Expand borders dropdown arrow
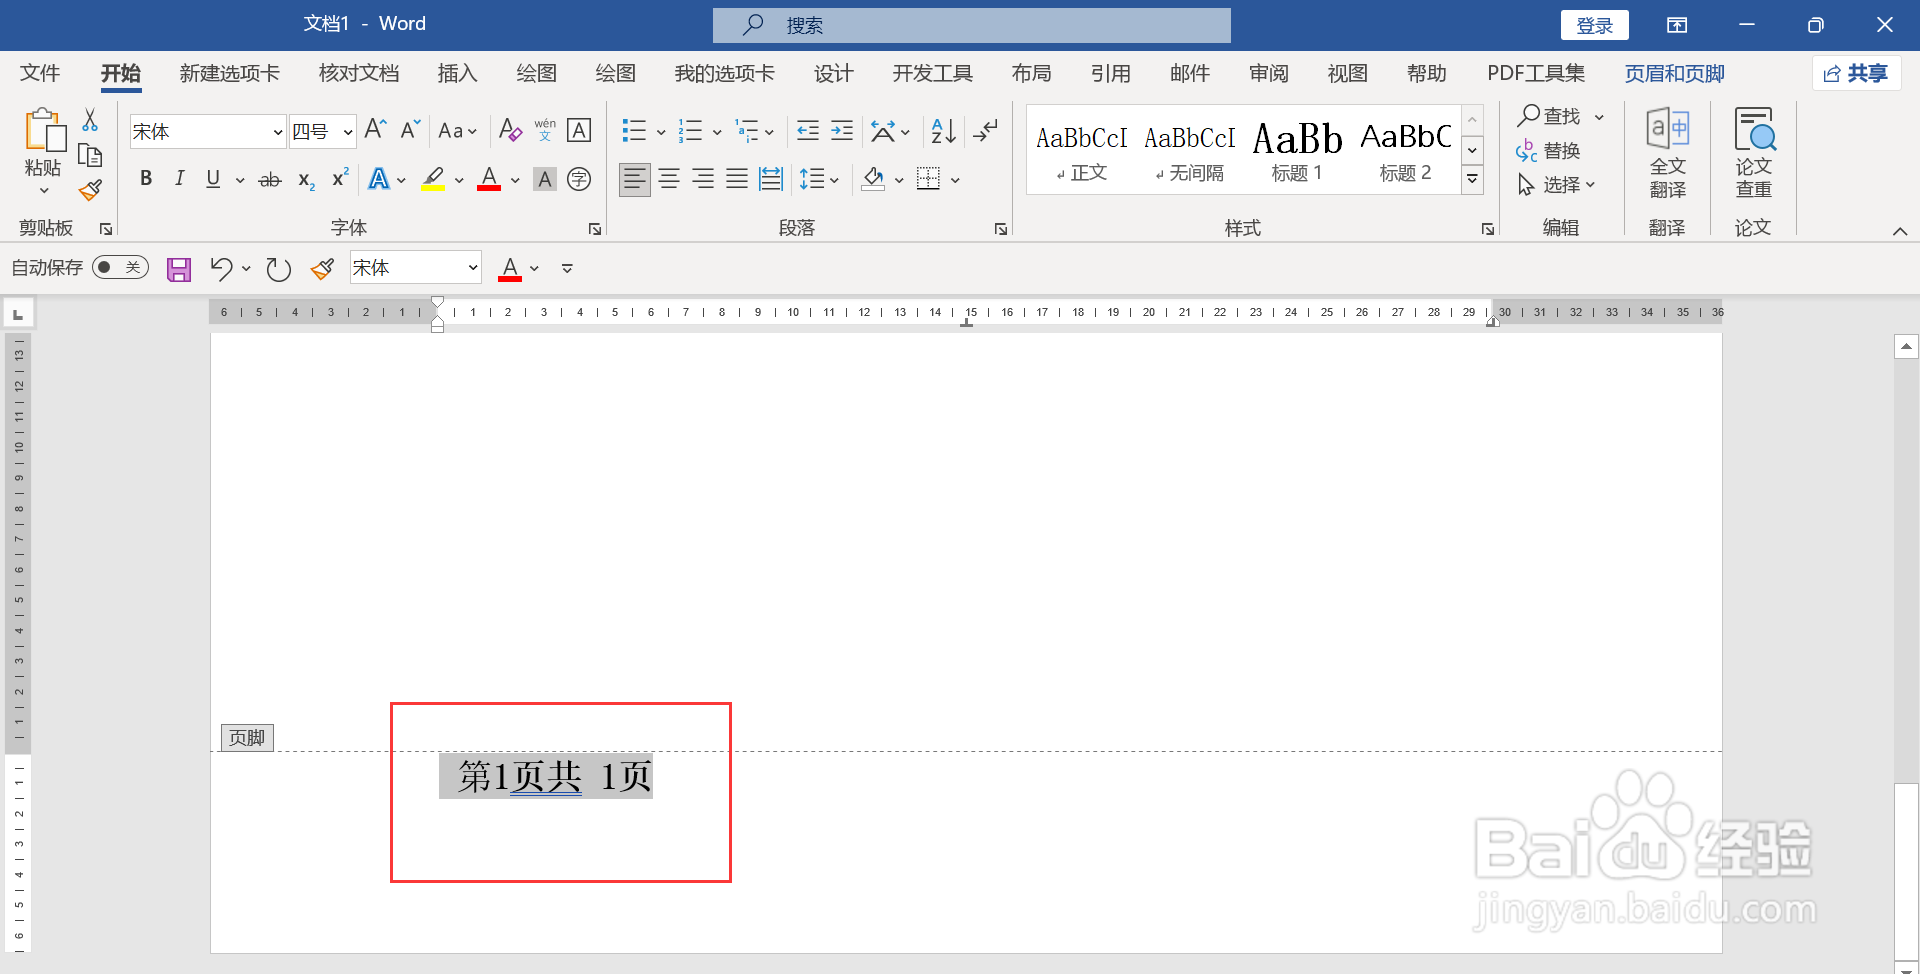This screenshot has width=1920, height=974. click(x=955, y=180)
